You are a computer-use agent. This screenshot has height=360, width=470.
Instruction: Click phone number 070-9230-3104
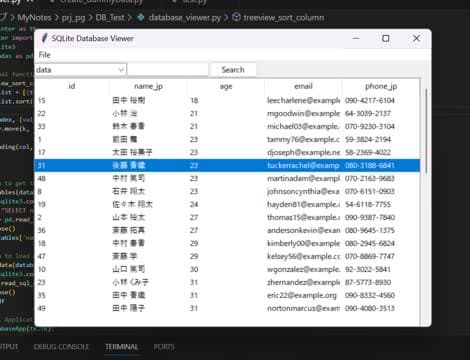[x=370, y=126]
